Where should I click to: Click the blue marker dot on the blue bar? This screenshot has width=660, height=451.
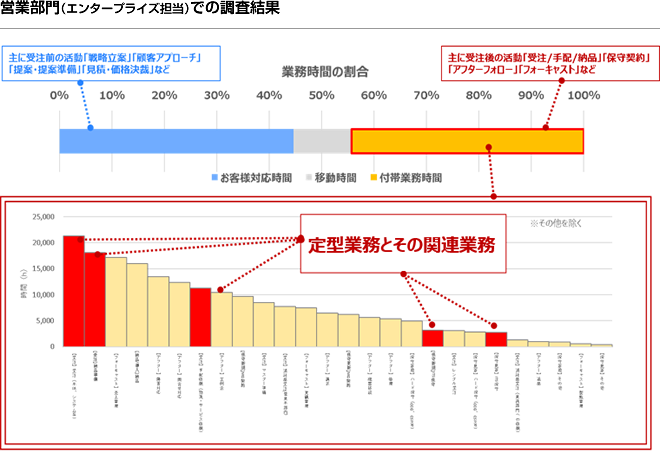coord(90,128)
